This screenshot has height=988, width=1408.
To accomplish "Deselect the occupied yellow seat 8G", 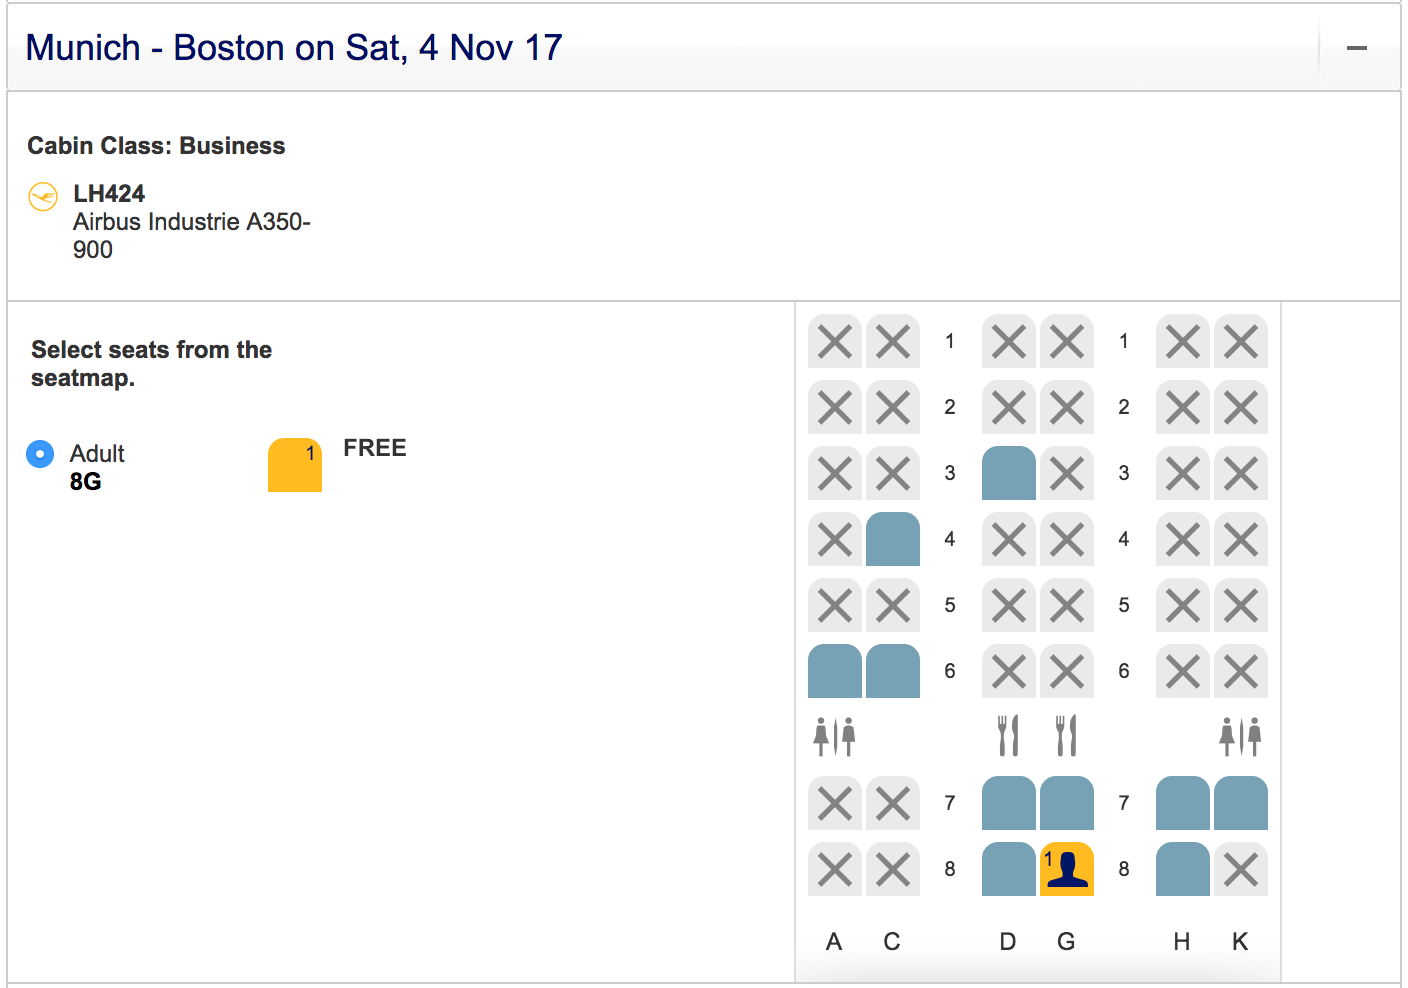I will (1066, 869).
